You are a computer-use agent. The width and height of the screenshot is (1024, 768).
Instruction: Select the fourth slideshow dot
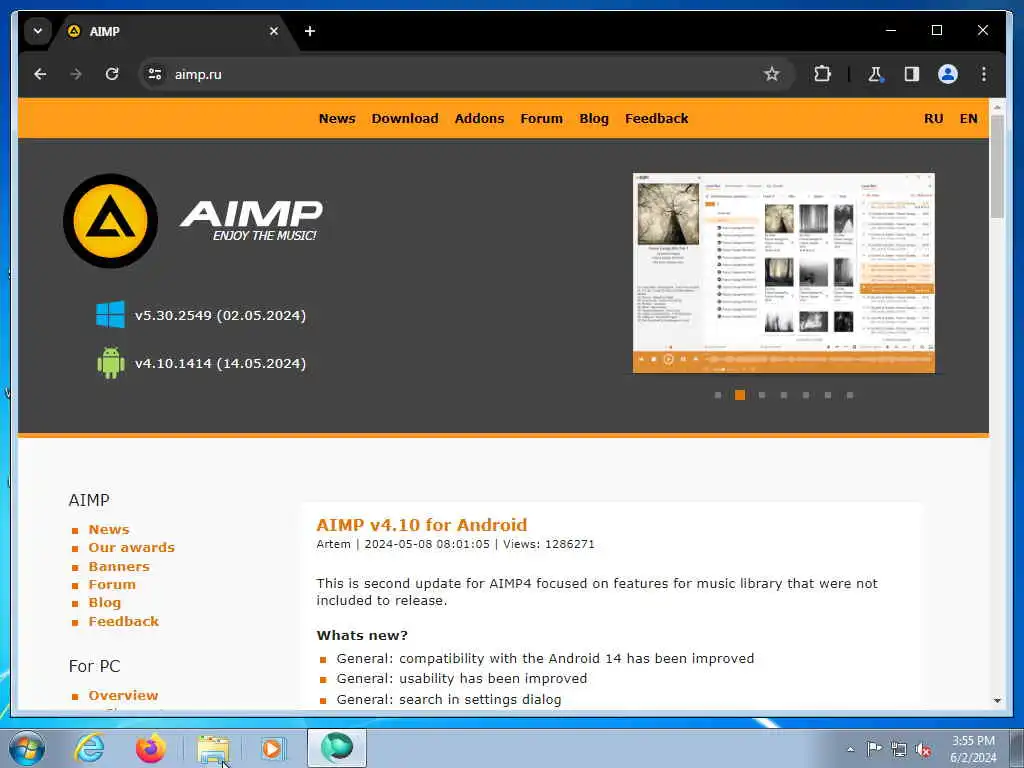point(784,395)
